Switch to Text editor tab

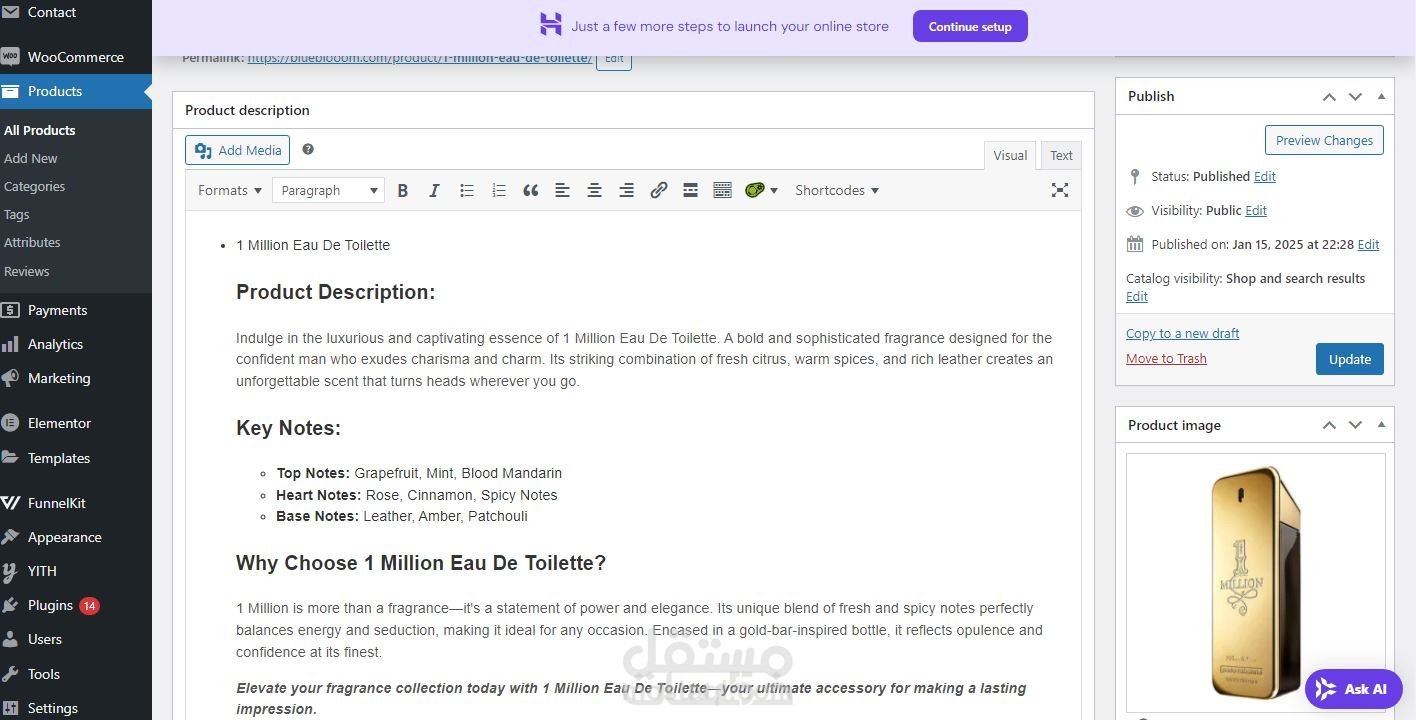pos(1061,155)
